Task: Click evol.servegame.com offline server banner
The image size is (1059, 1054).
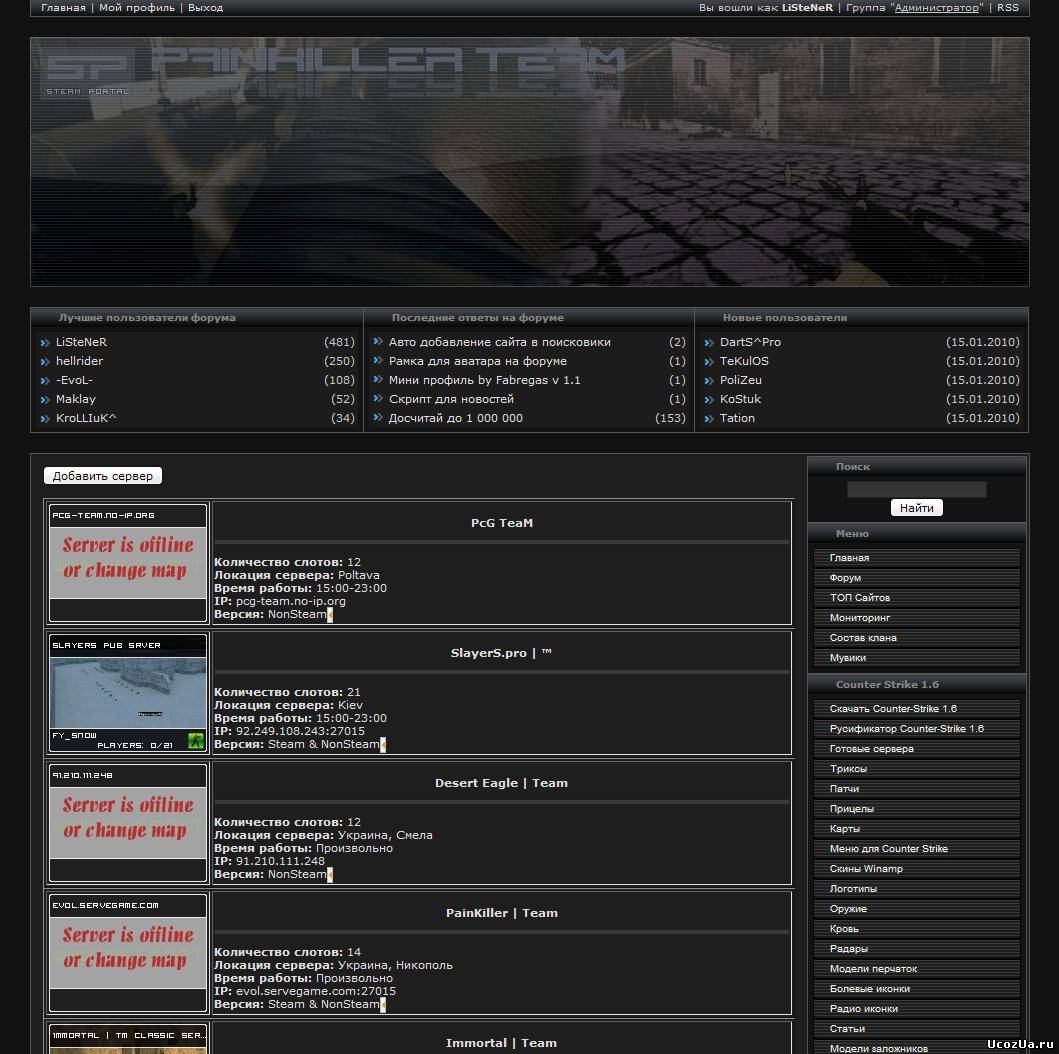Action: click(128, 953)
